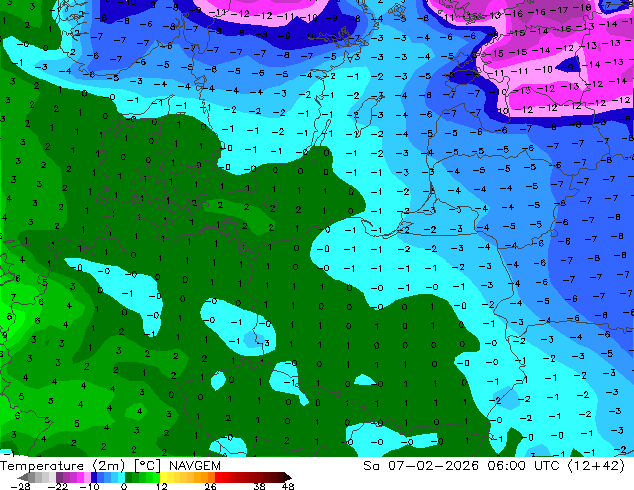
Task: Click the '38' legend scale label
Action: point(260,486)
